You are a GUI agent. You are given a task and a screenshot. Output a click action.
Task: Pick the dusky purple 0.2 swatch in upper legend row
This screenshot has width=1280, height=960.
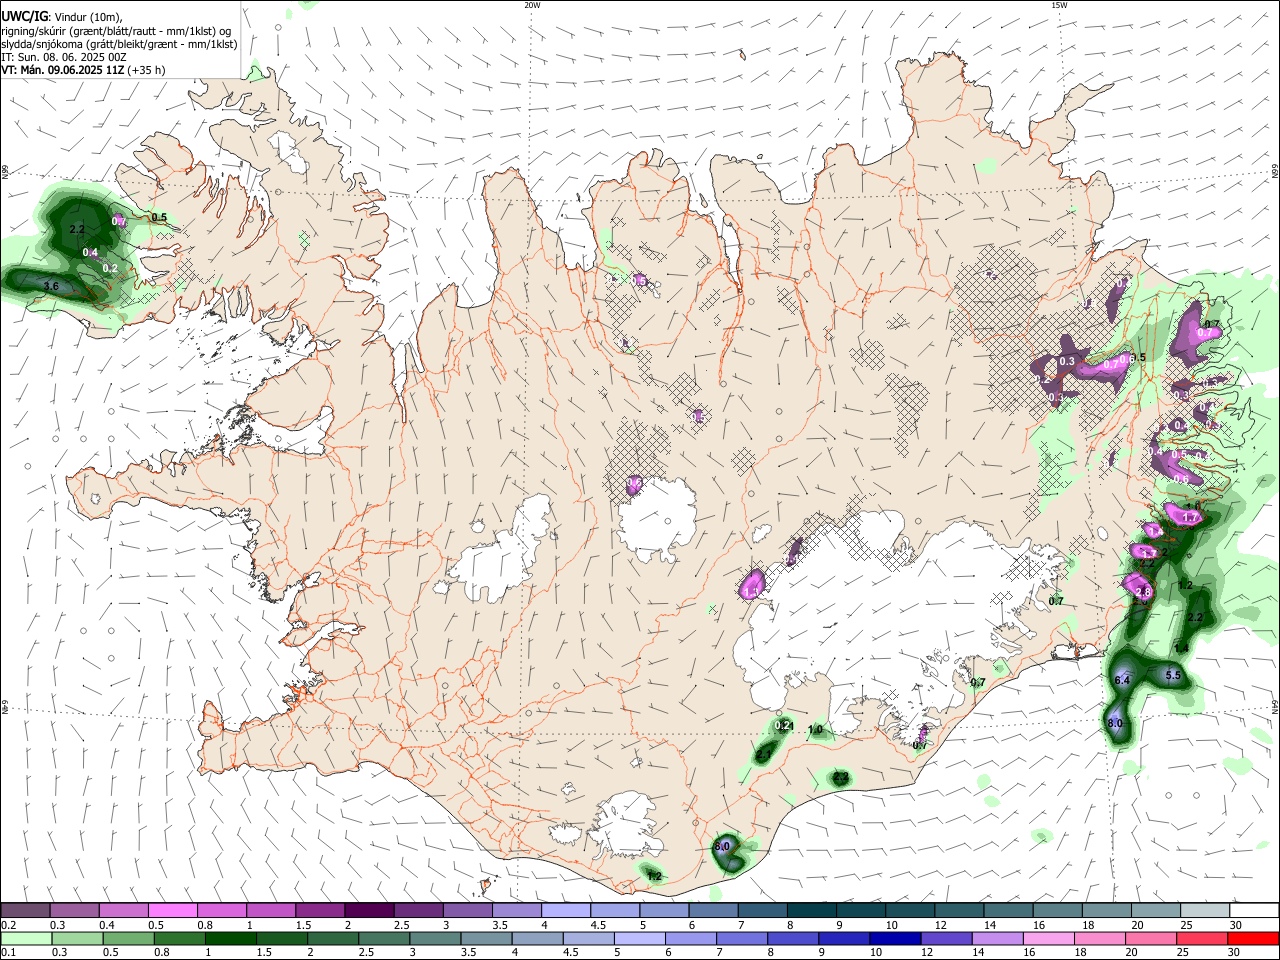click(25, 910)
